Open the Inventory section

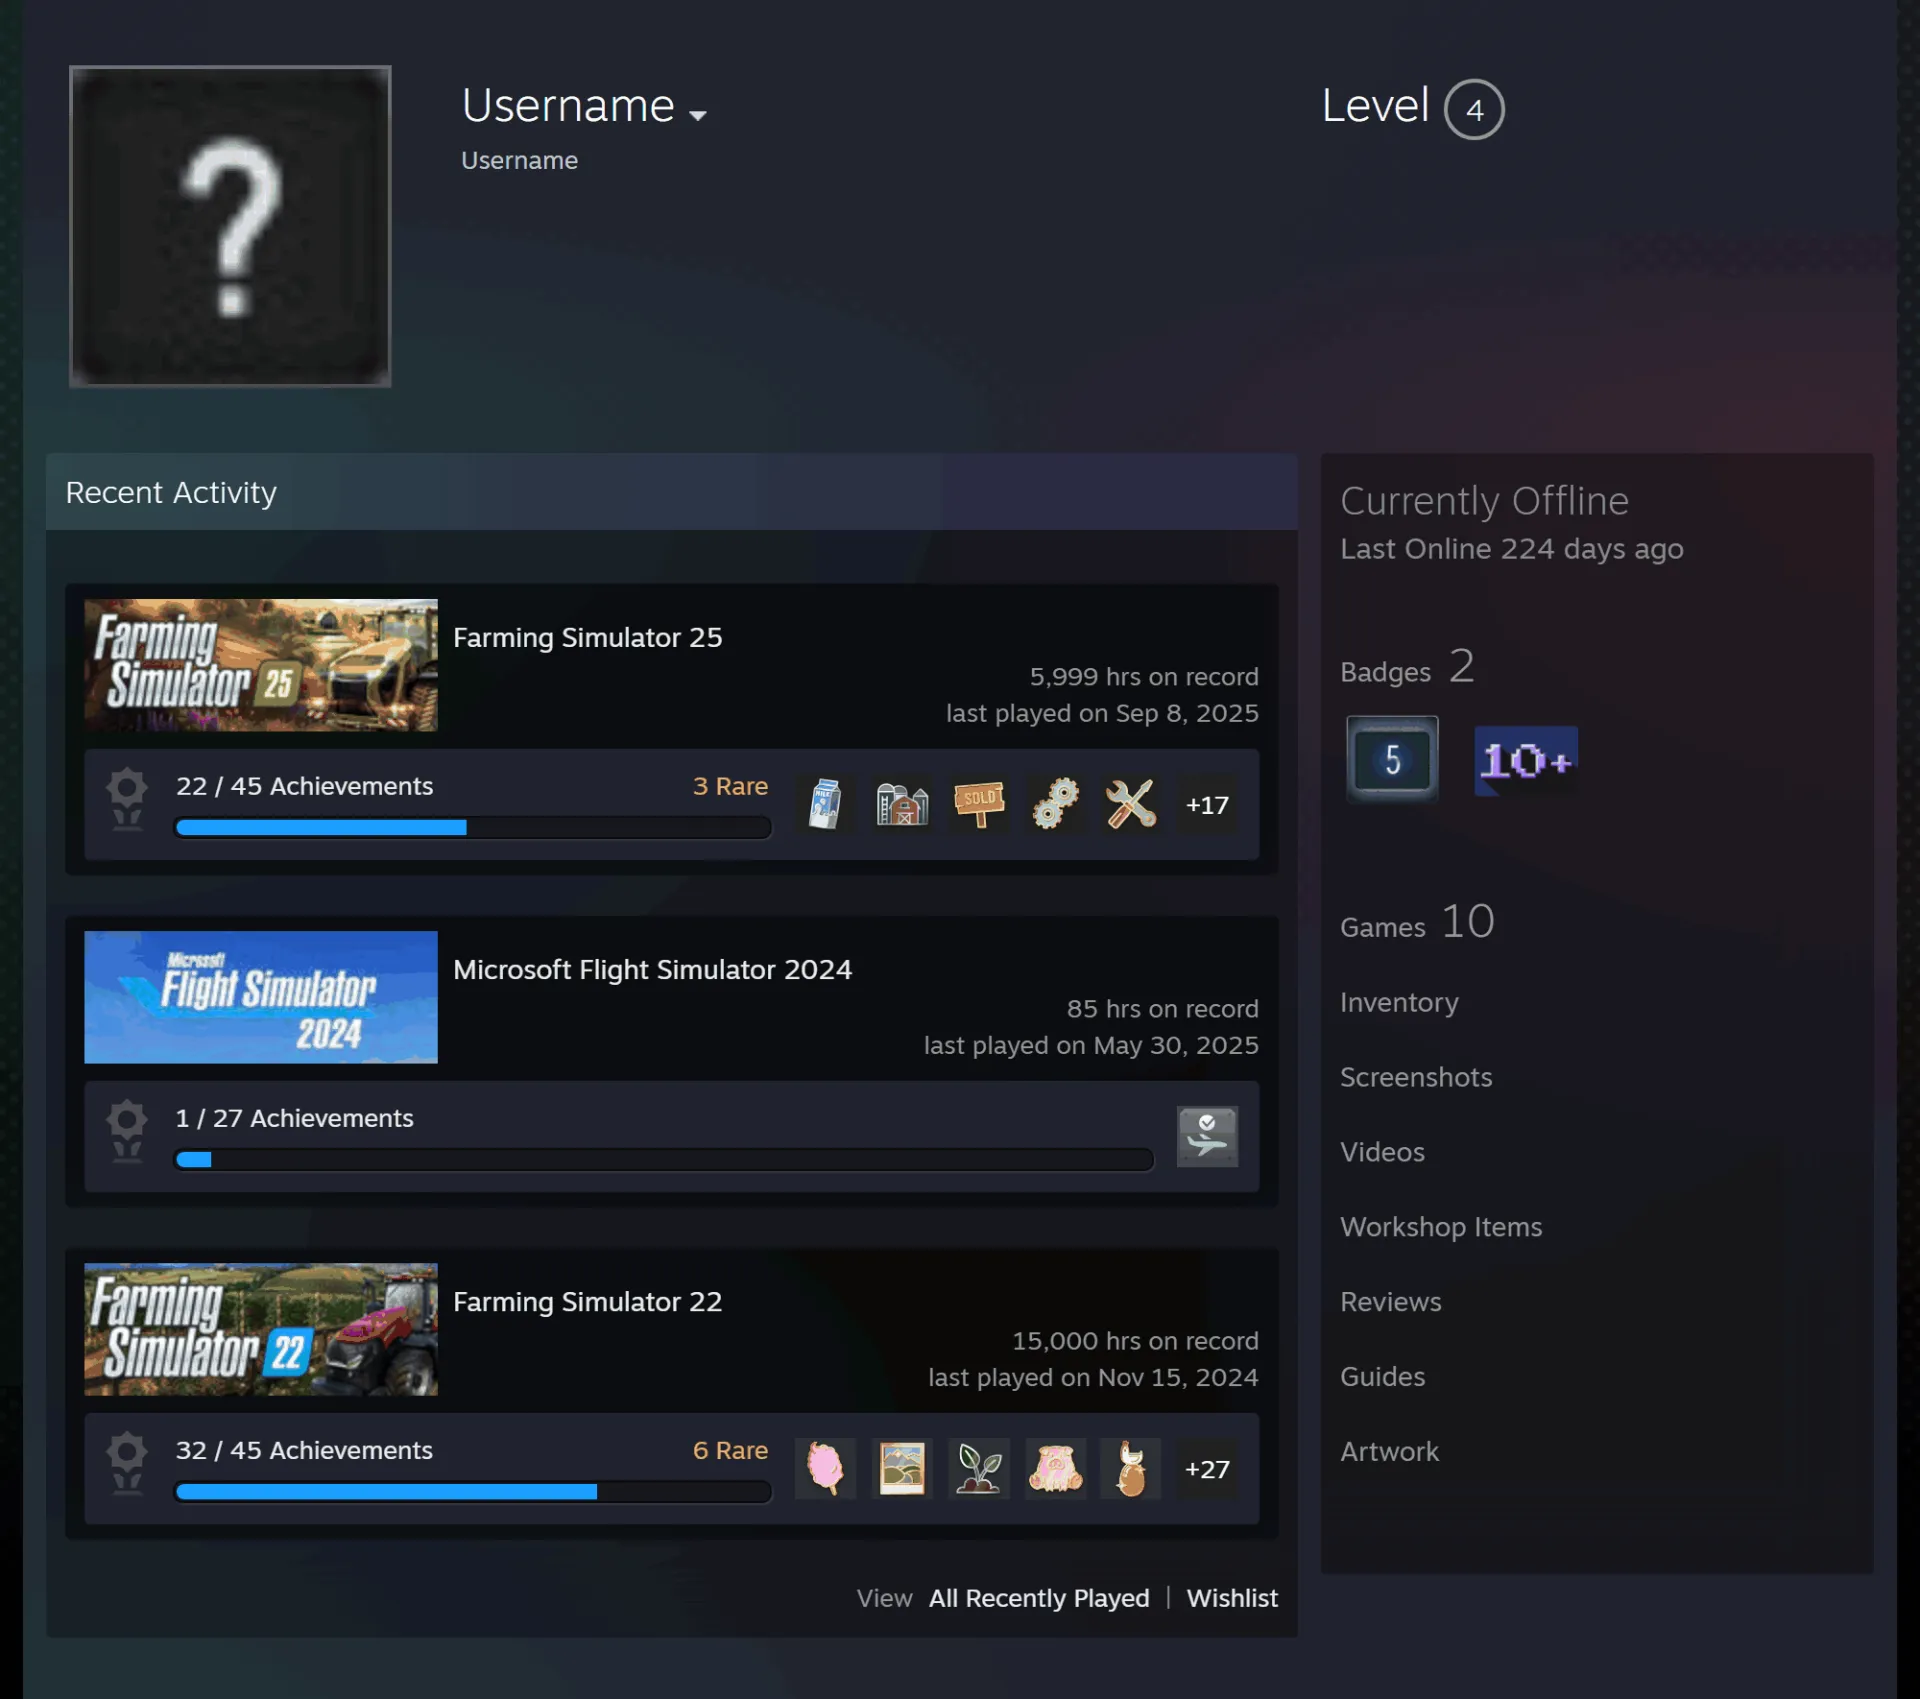pyautogui.click(x=1399, y=1002)
